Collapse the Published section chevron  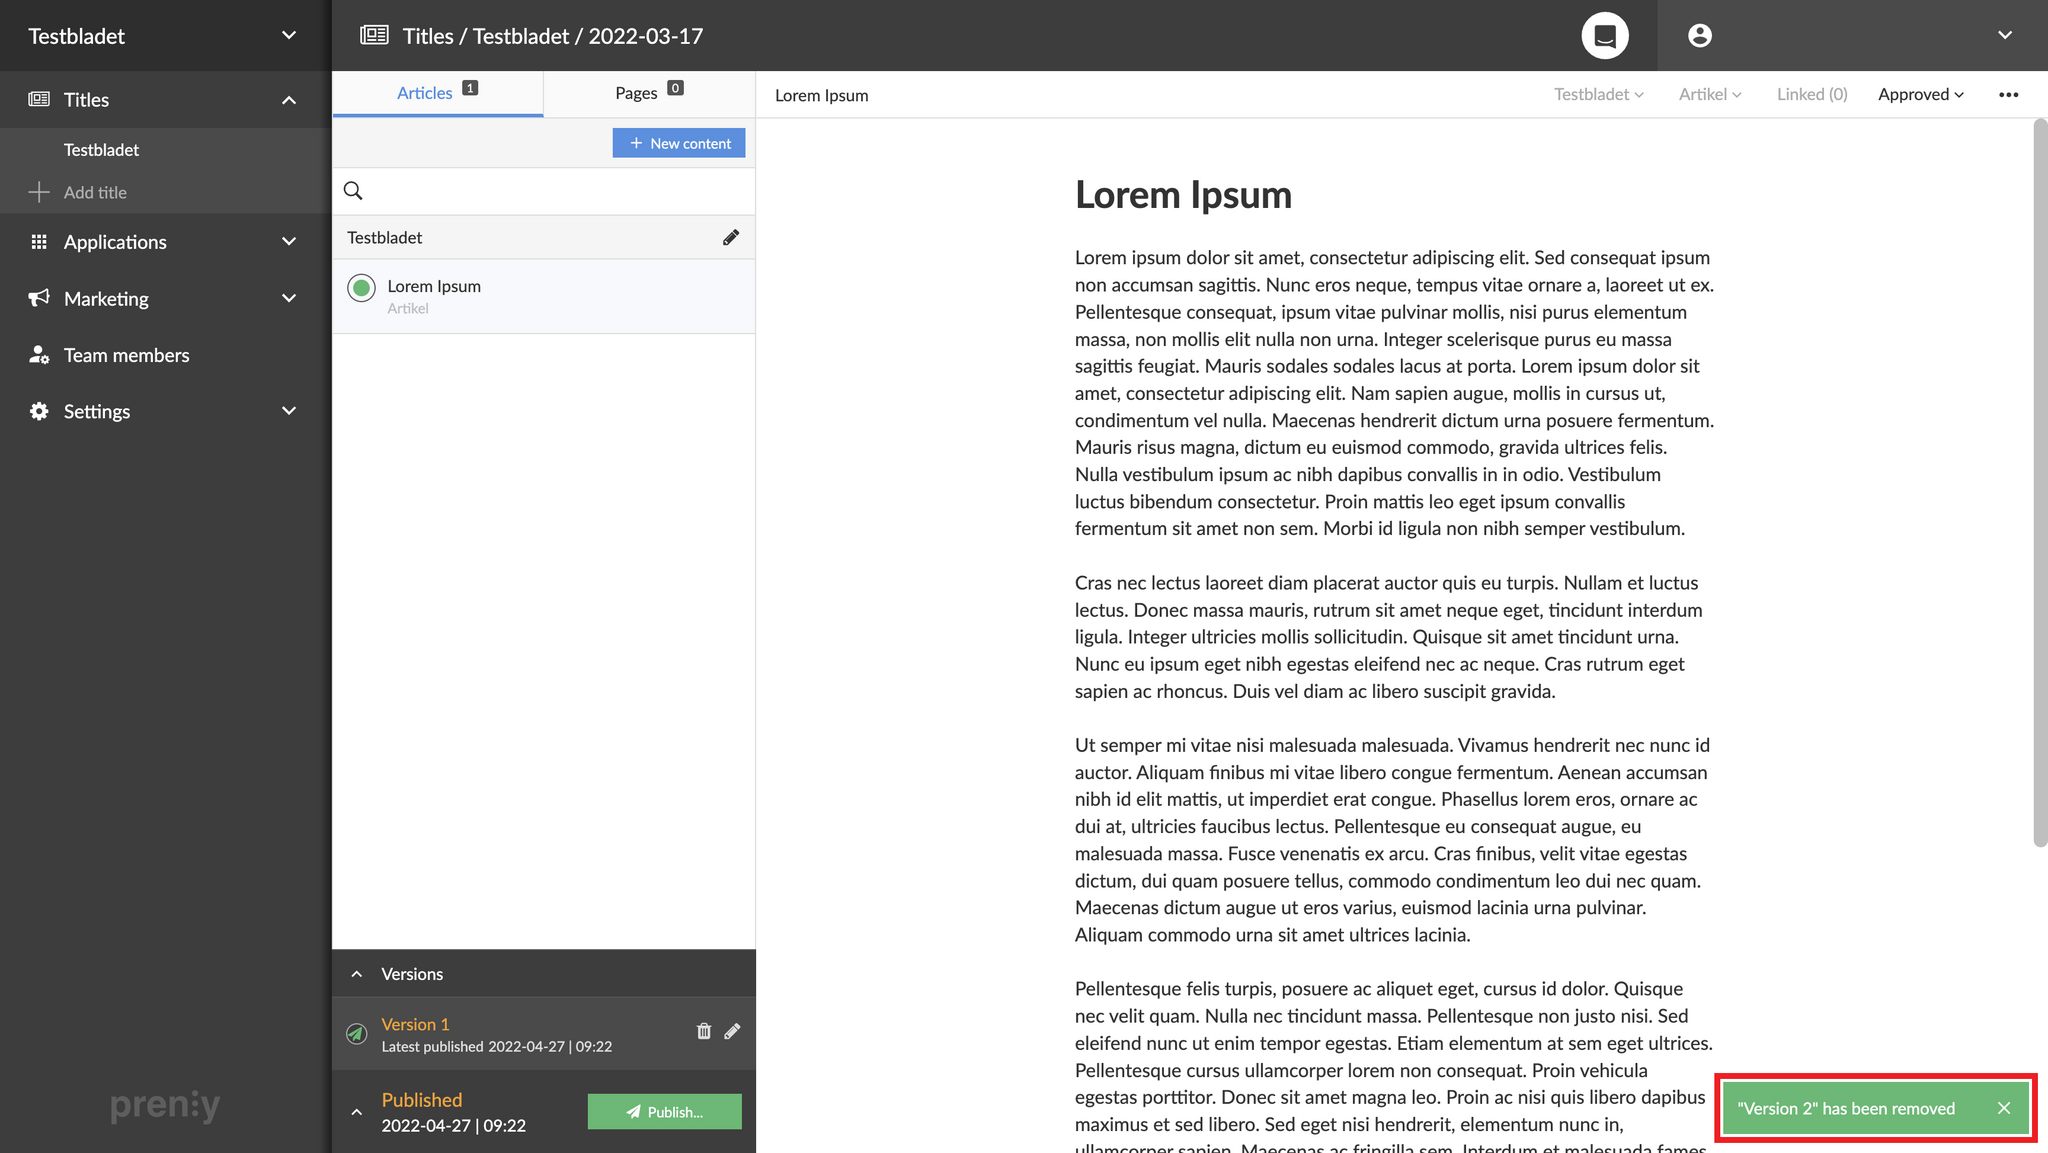357,1112
